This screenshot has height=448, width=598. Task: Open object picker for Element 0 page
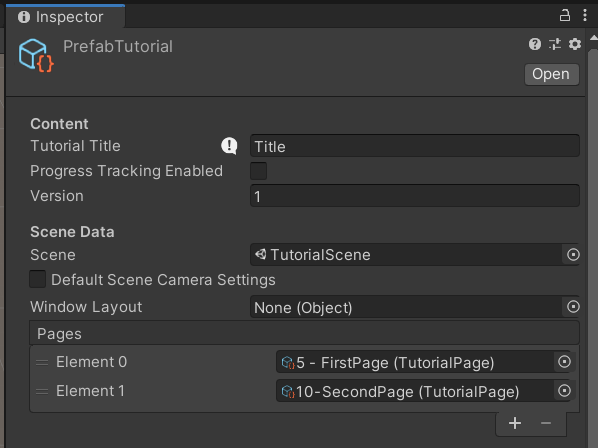click(x=564, y=361)
